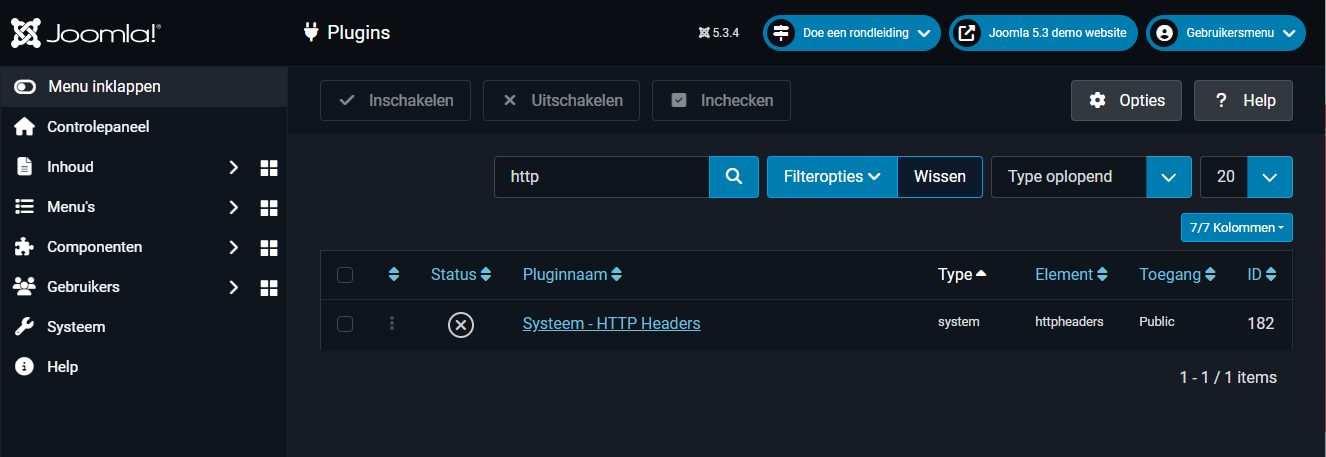Image resolution: width=1326 pixels, height=457 pixels.
Task: Click into the search field containing http
Action: (x=601, y=177)
